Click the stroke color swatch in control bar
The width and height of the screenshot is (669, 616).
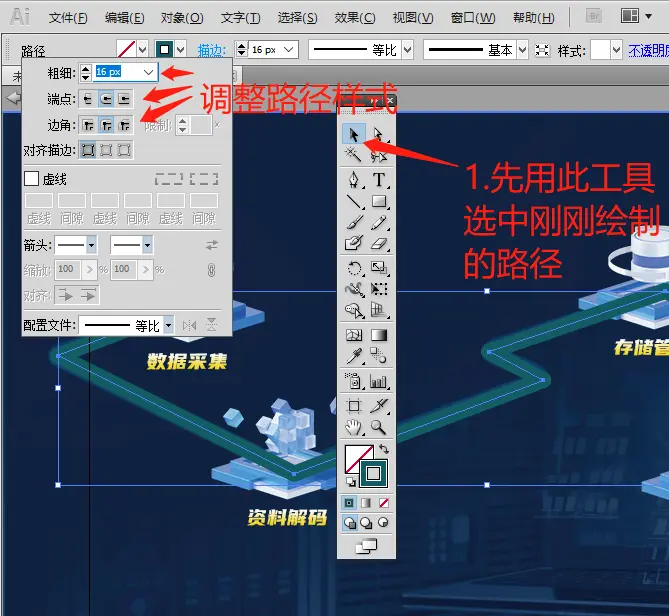165,50
